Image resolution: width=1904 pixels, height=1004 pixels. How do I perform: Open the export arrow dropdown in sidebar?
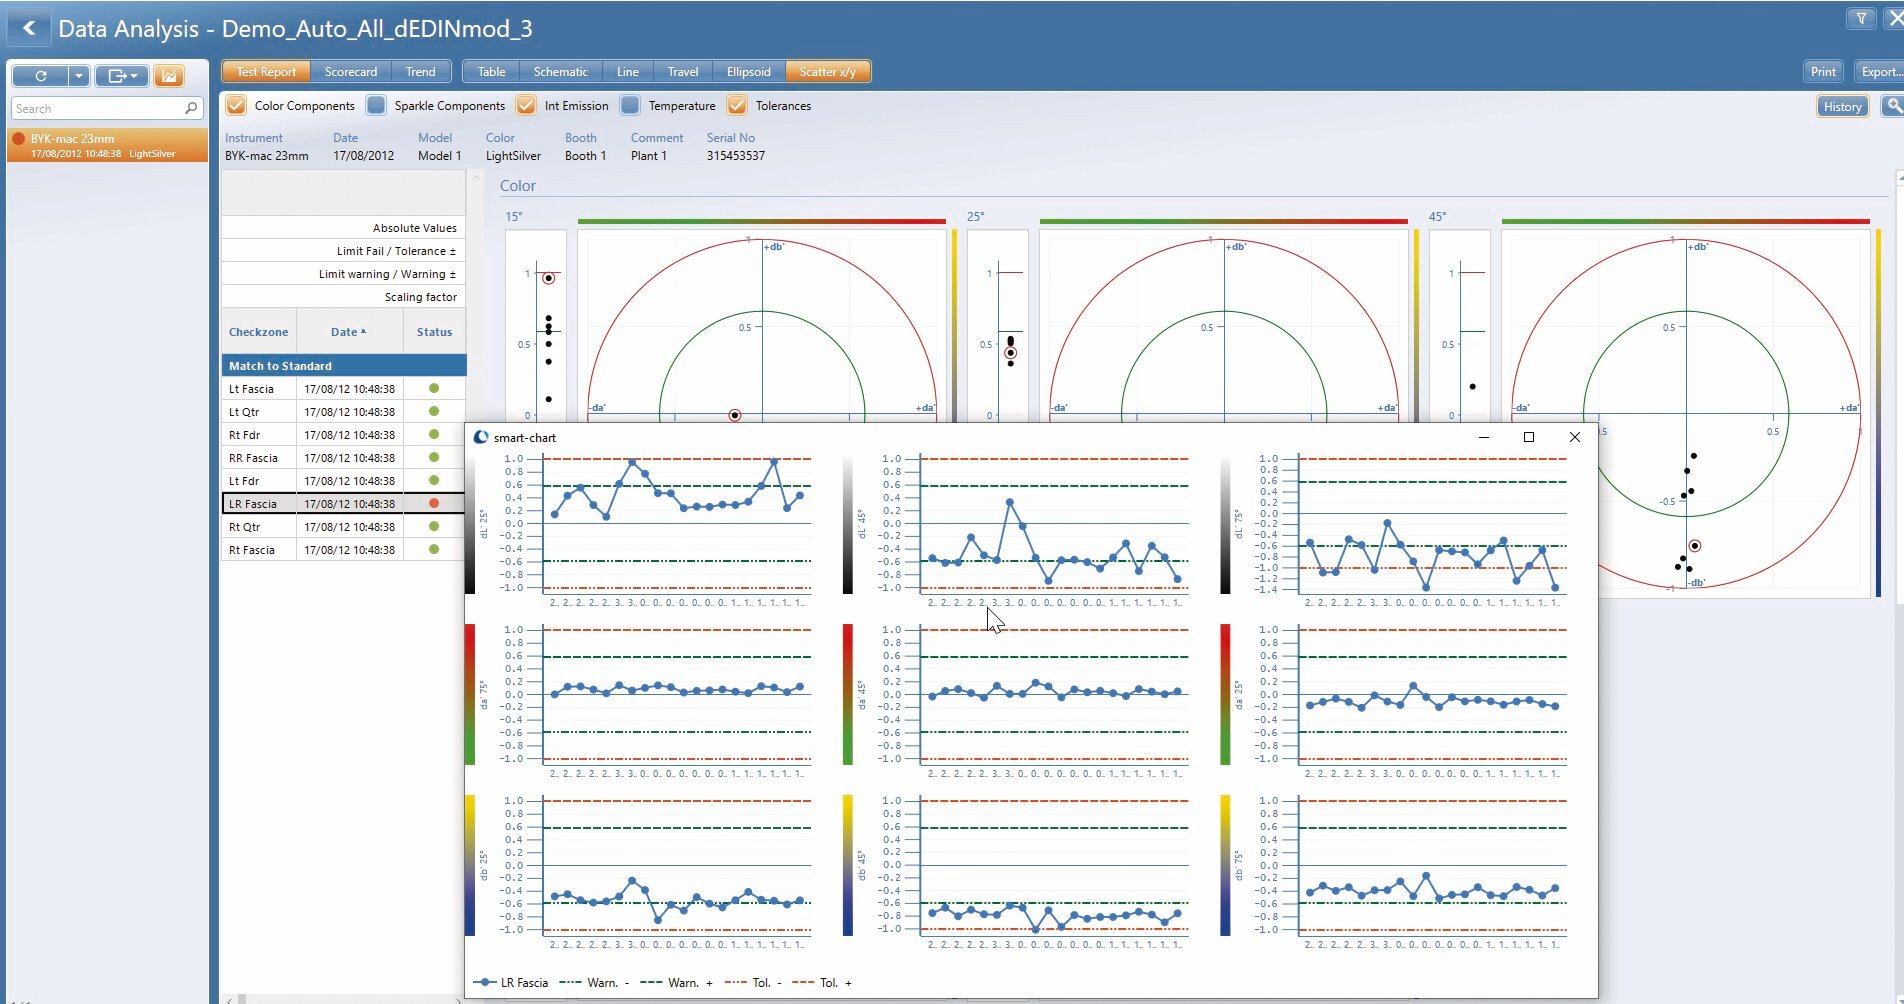click(122, 75)
